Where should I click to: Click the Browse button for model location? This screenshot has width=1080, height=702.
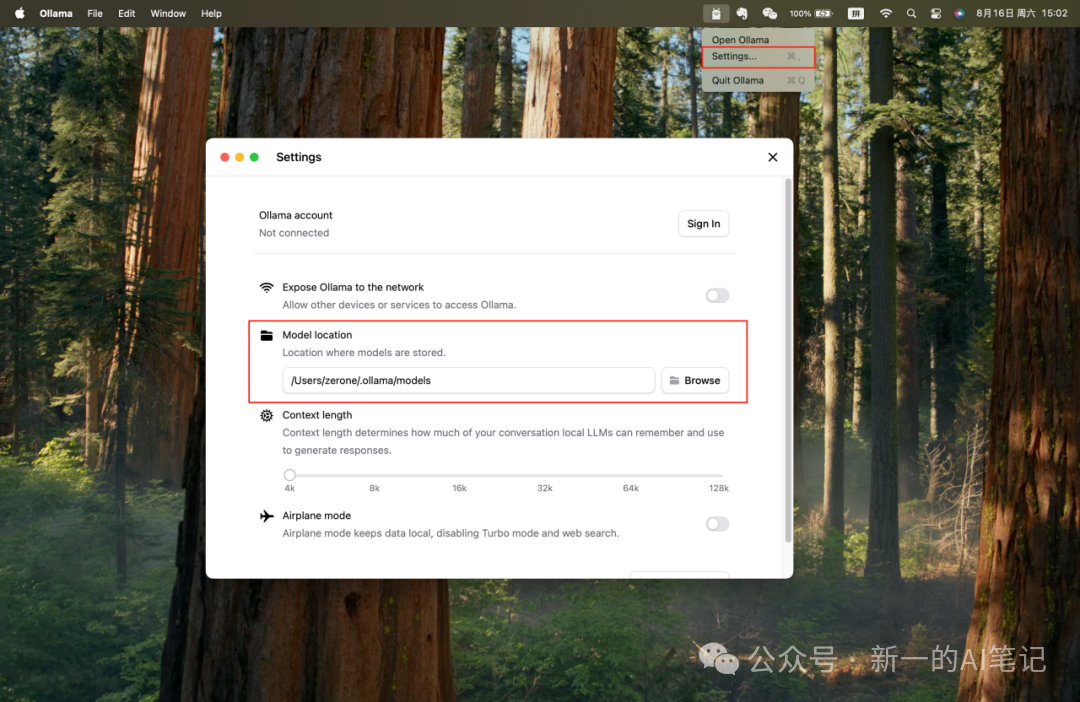click(x=695, y=380)
